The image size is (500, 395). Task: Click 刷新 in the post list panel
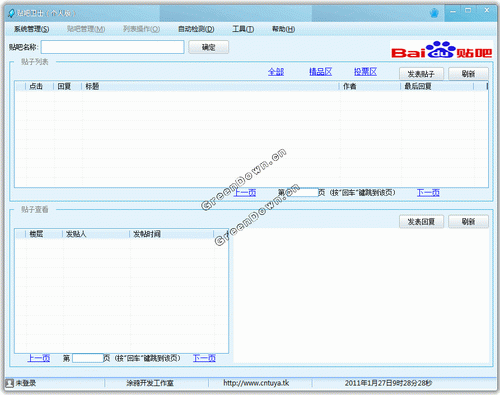[468, 74]
